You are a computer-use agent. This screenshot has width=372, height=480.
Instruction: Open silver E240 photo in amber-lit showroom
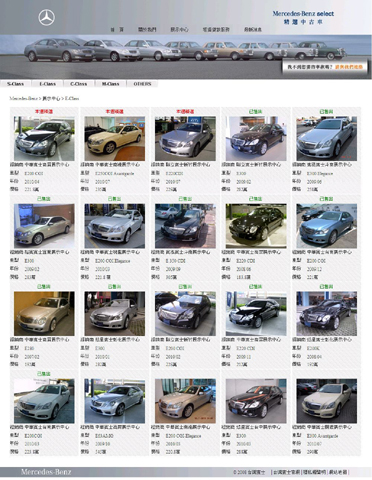pos(44,314)
